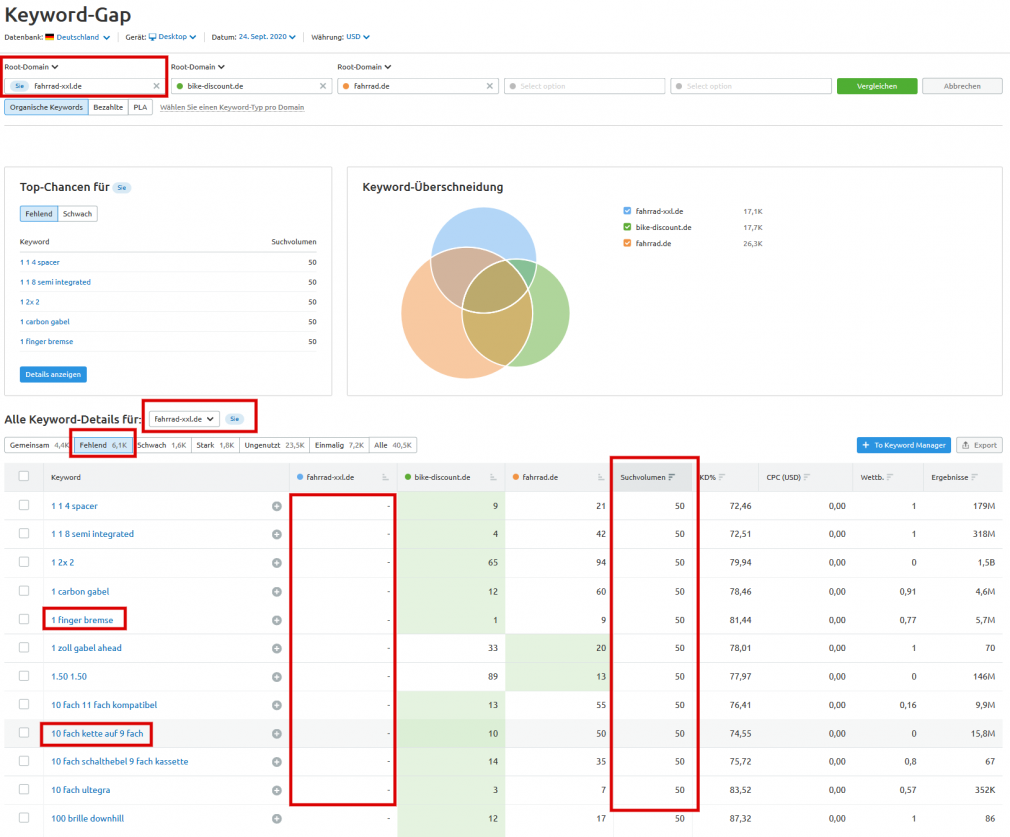Screen dimensions: 1010x837
Task: Sort by CPC (USD) column
Action: (806, 477)
